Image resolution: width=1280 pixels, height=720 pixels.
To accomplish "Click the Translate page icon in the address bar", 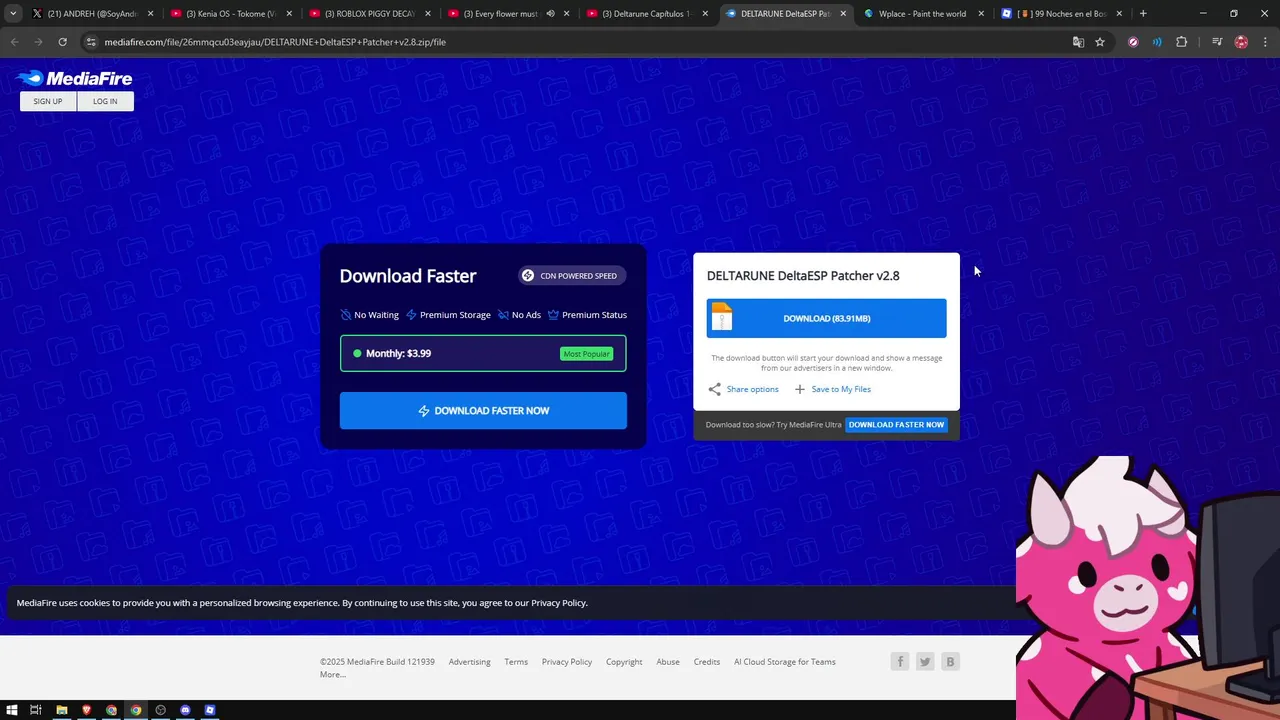I will coord(1078,42).
